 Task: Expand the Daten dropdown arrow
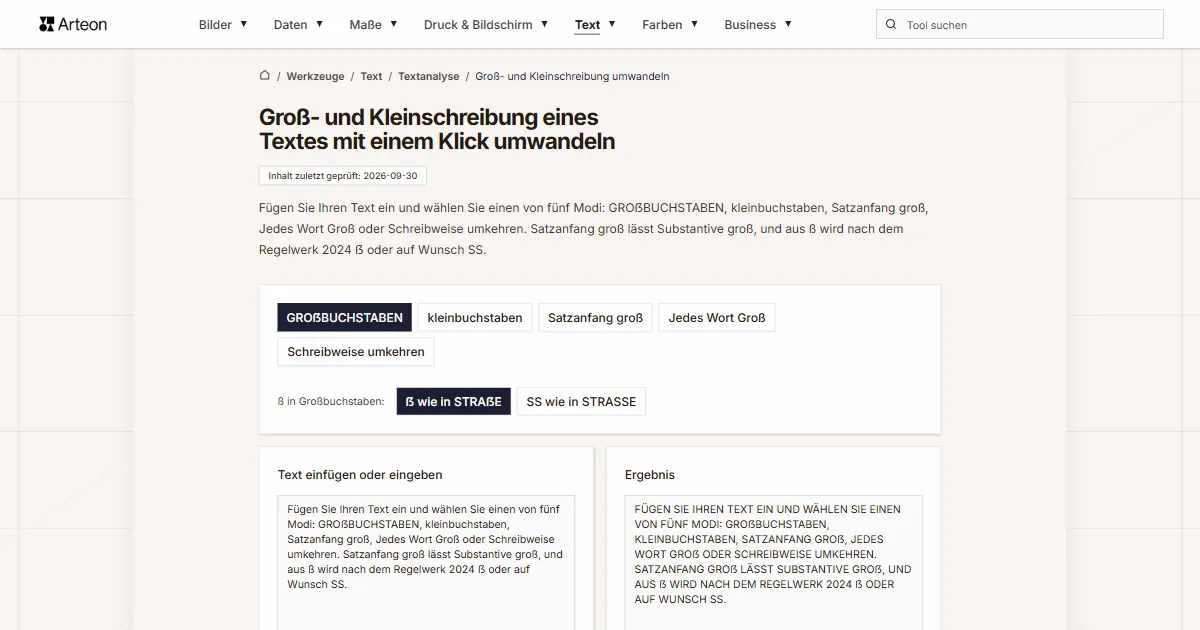pyautogui.click(x=319, y=24)
